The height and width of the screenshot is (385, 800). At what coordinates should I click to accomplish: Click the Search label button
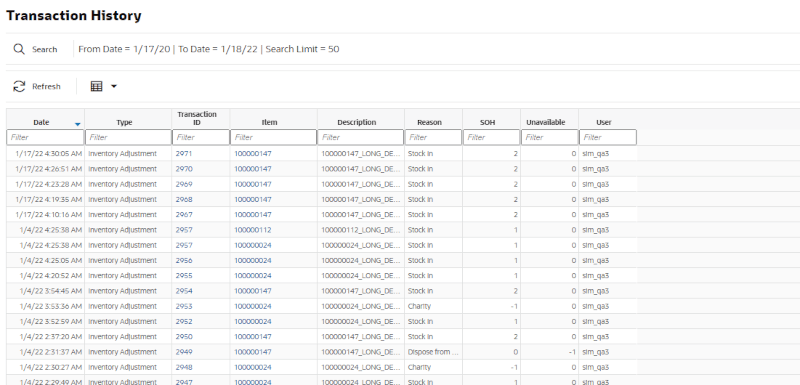pyautogui.click(x=44, y=49)
